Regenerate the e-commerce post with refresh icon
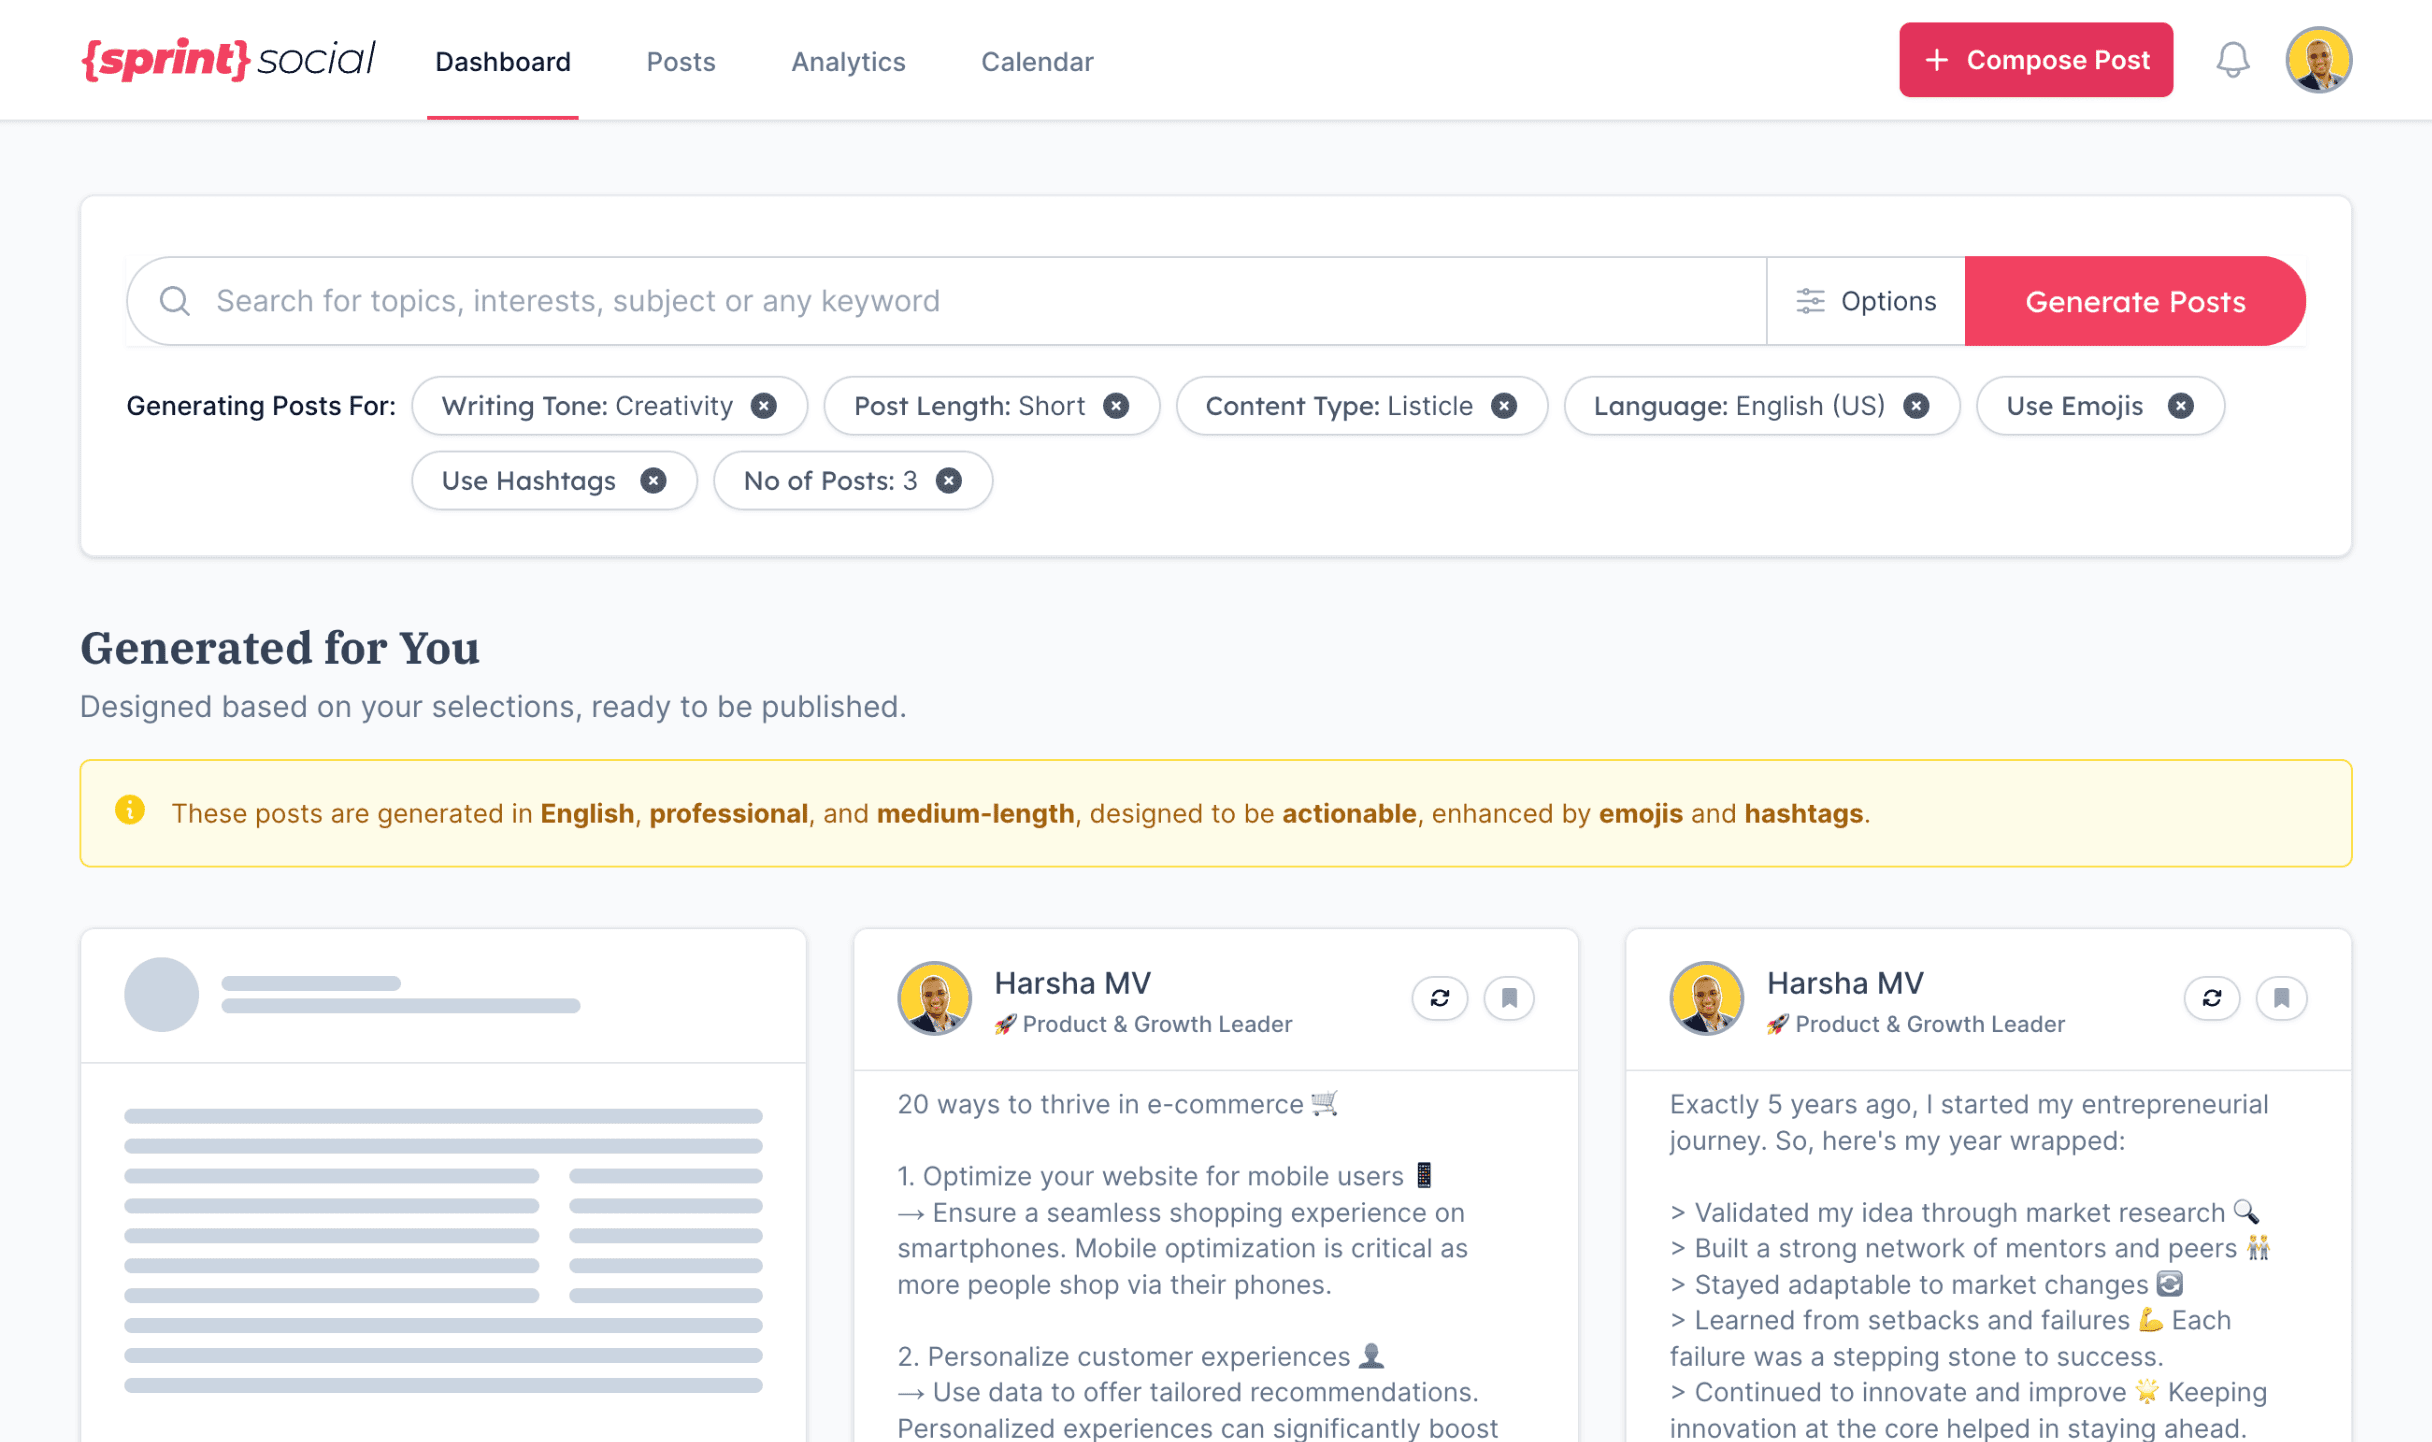The height and width of the screenshot is (1442, 2432). pyautogui.click(x=1439, y=998)
